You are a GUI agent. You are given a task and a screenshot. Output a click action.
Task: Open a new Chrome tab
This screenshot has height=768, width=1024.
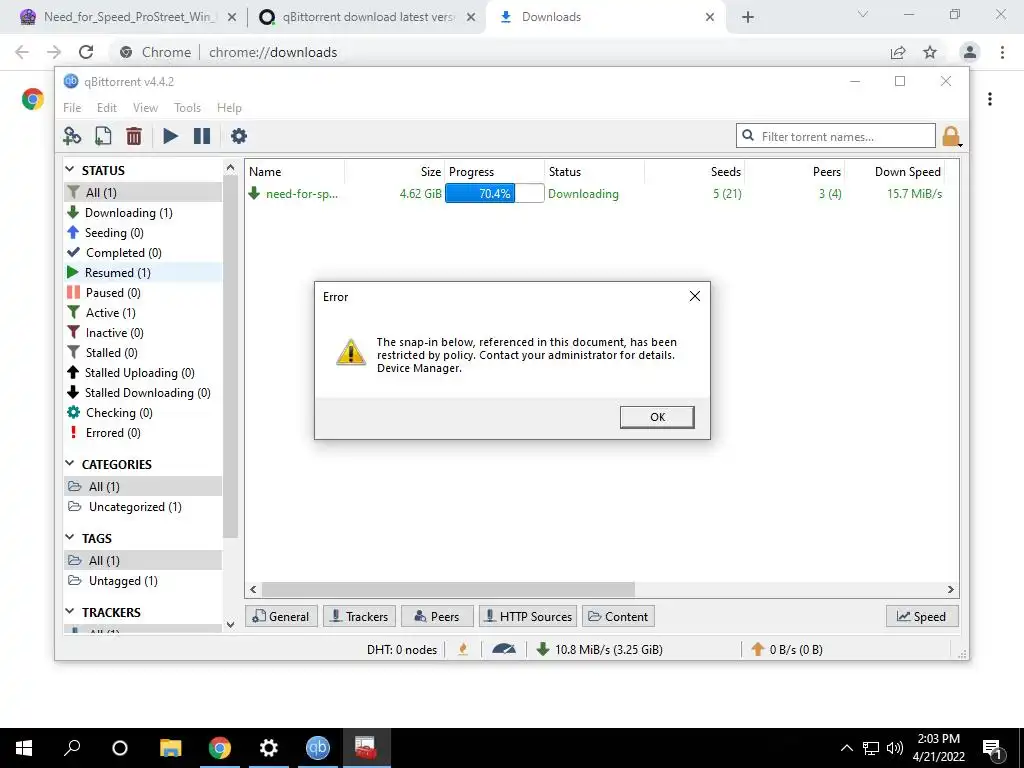[x=748, y=17]
